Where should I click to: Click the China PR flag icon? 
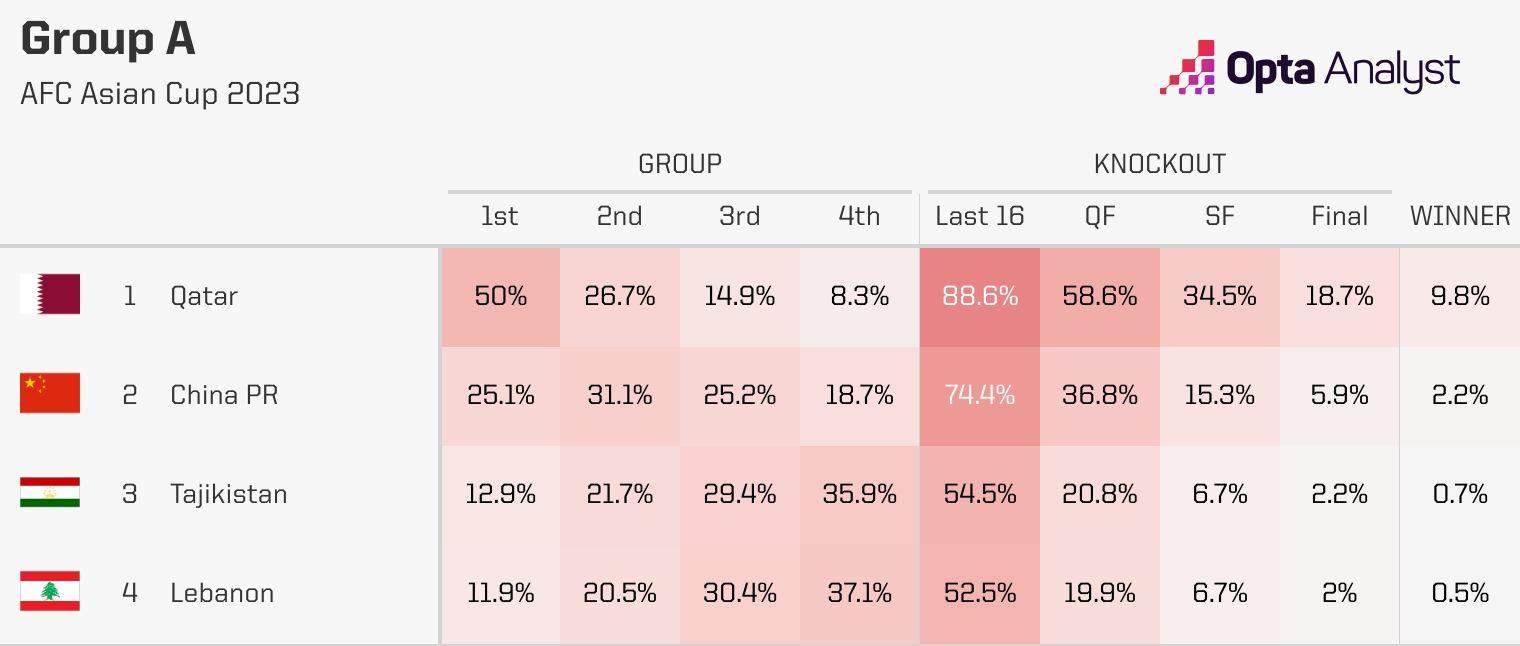tap(50, 394)
